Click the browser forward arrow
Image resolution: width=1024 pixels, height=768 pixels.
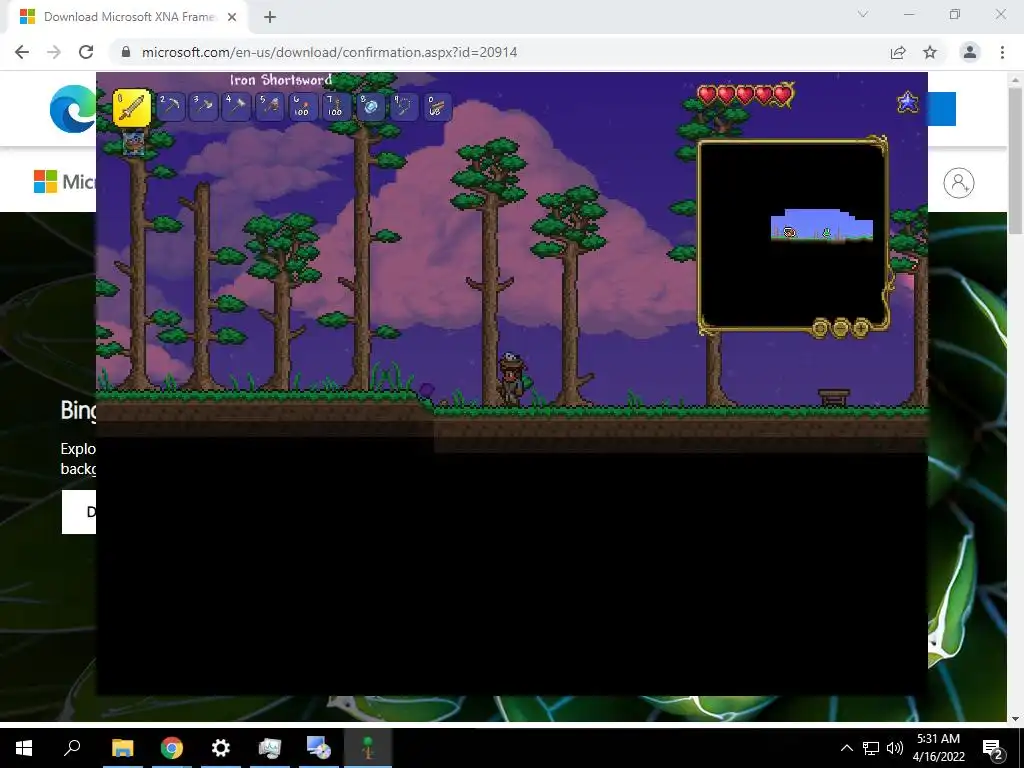tap(54, 52)
